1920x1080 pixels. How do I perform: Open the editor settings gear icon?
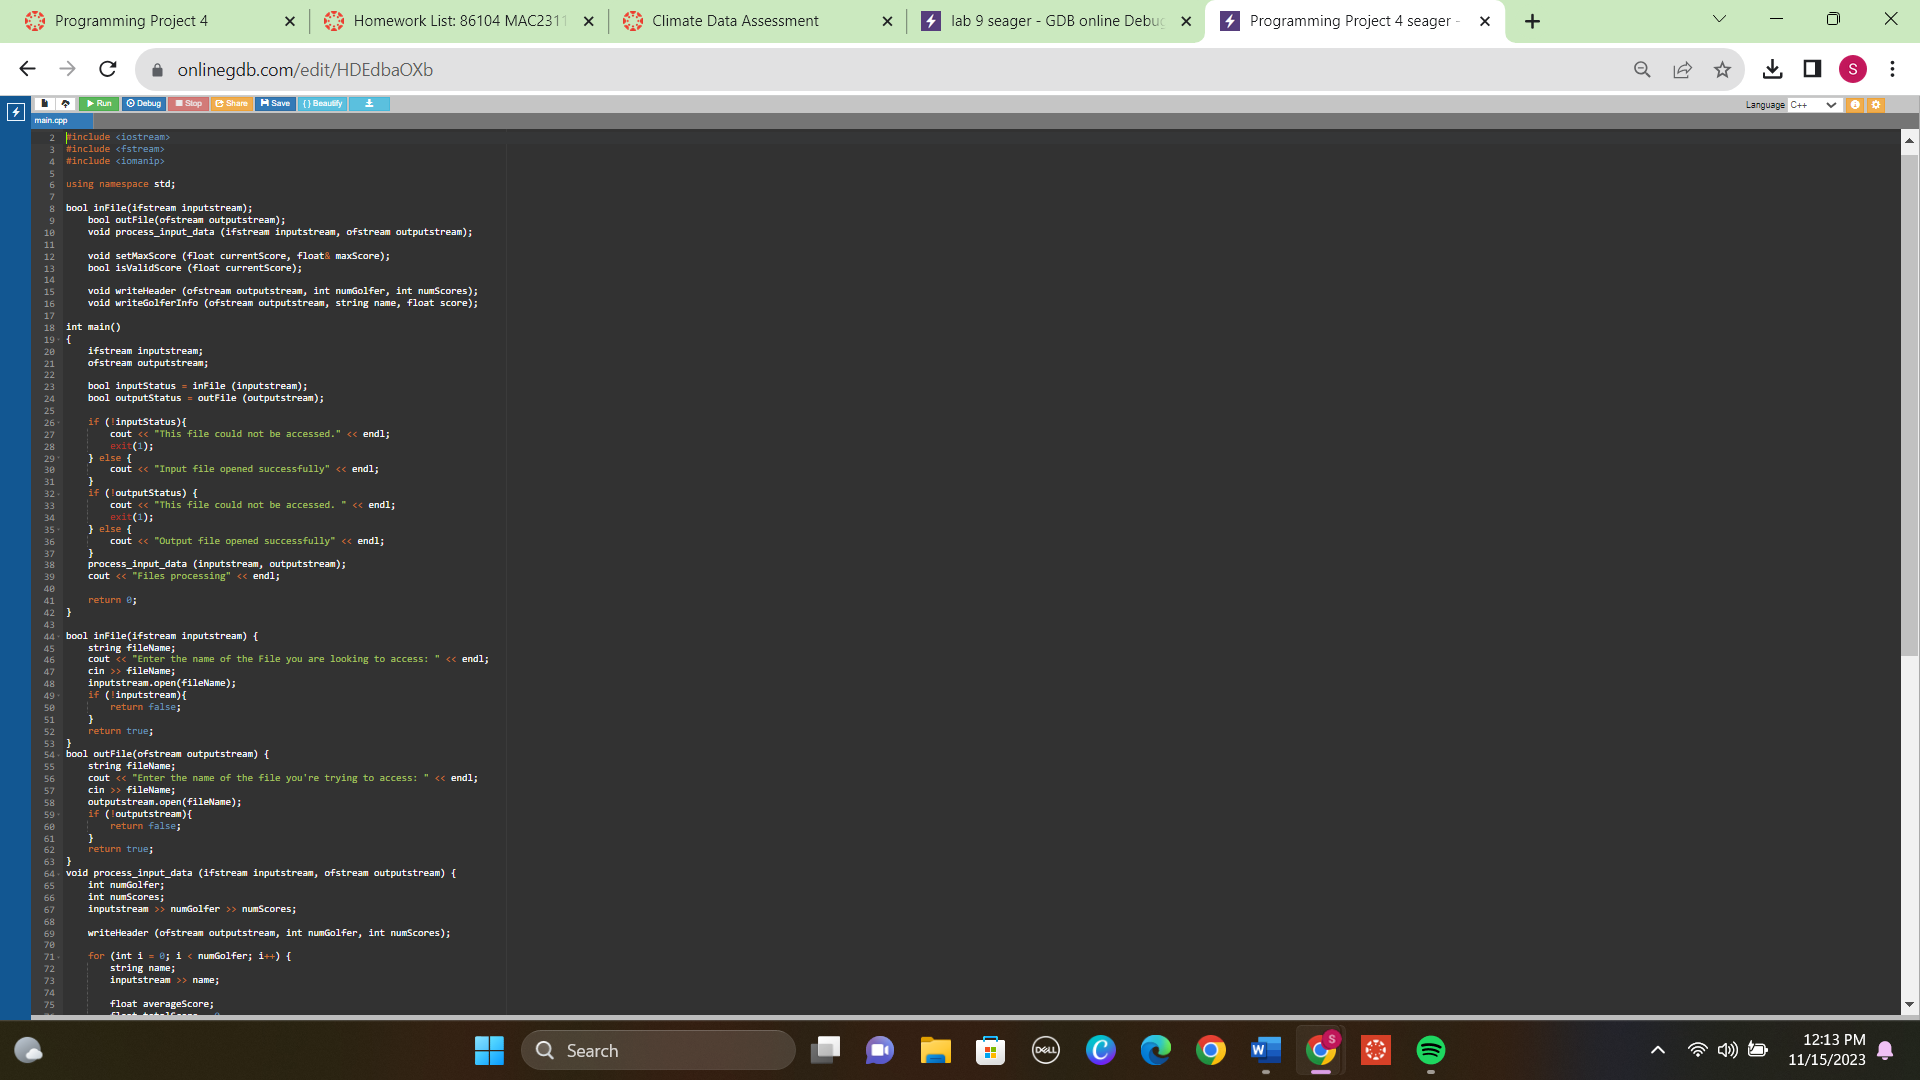coord(1876,105)
